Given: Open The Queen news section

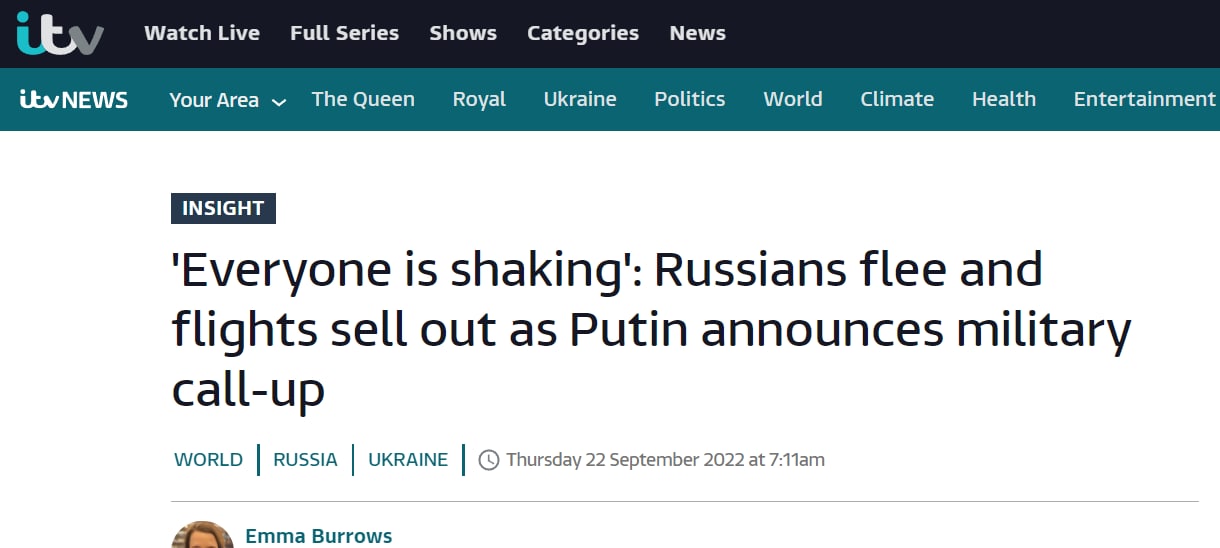Looking at the screenshot, I should [363, 99].
